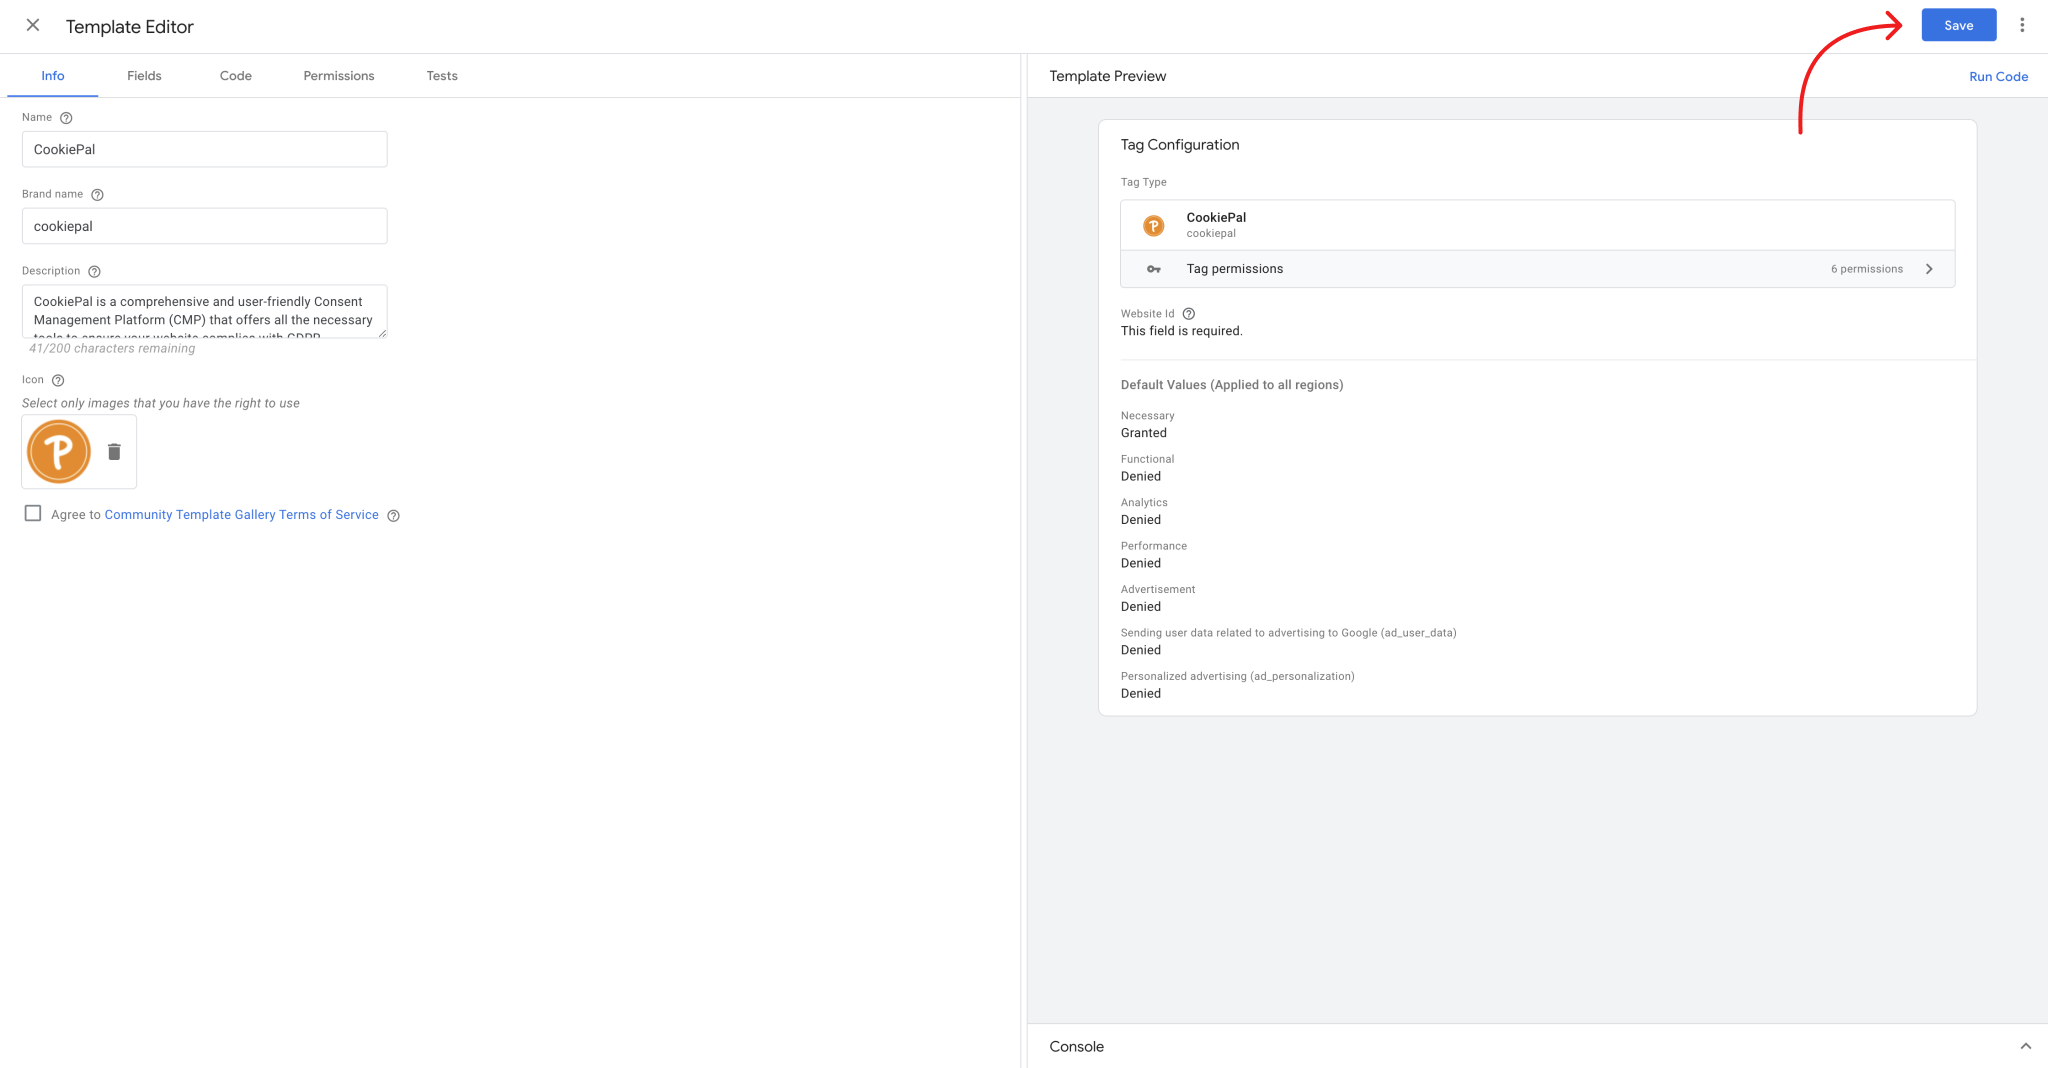The image size is (2048, 1068).
Task: Click the Denied value under Performance
Action: [1141, 563]
